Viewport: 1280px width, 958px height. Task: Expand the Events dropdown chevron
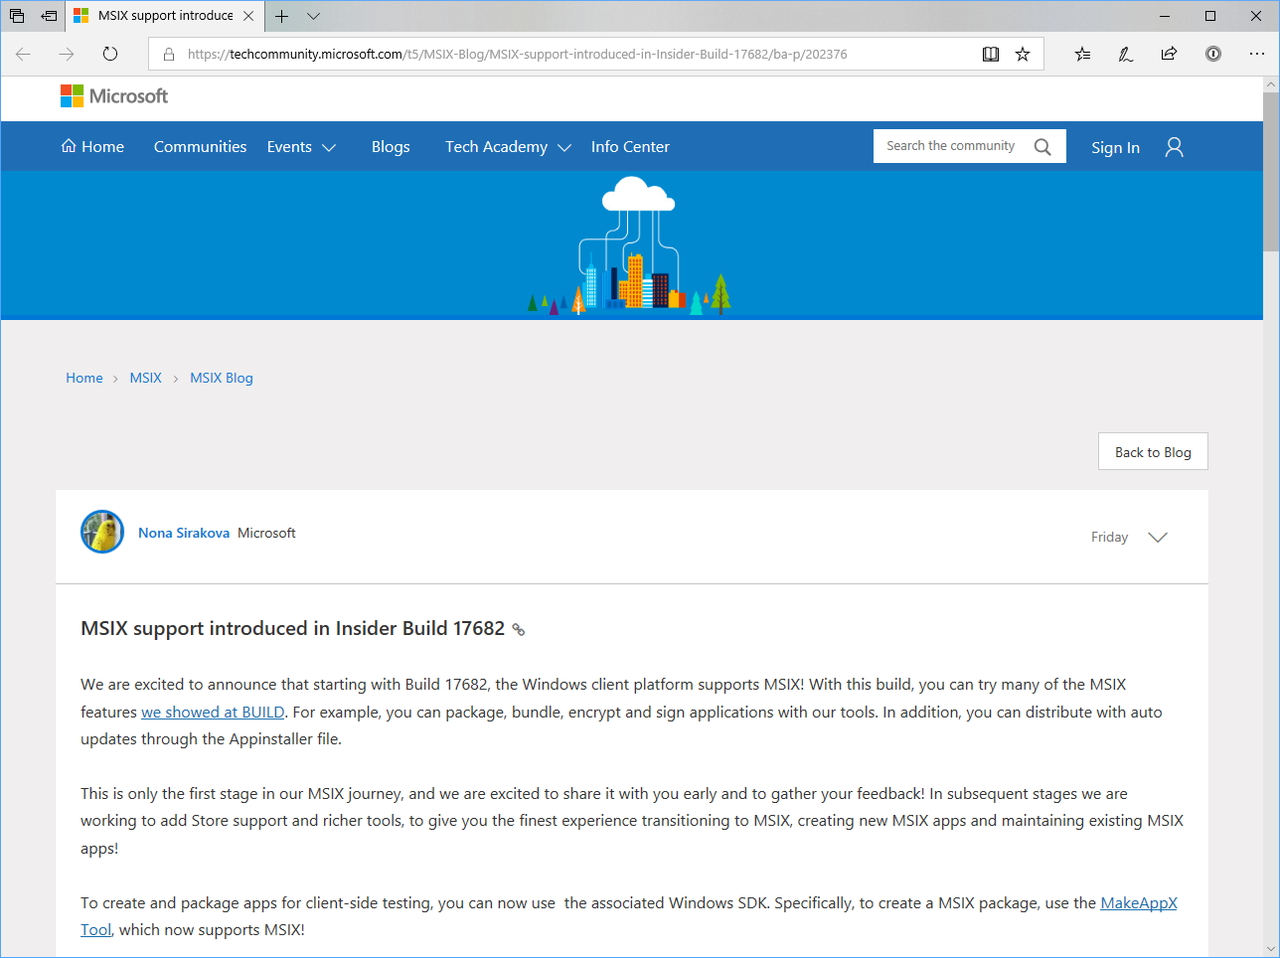[x=330, y=147]
